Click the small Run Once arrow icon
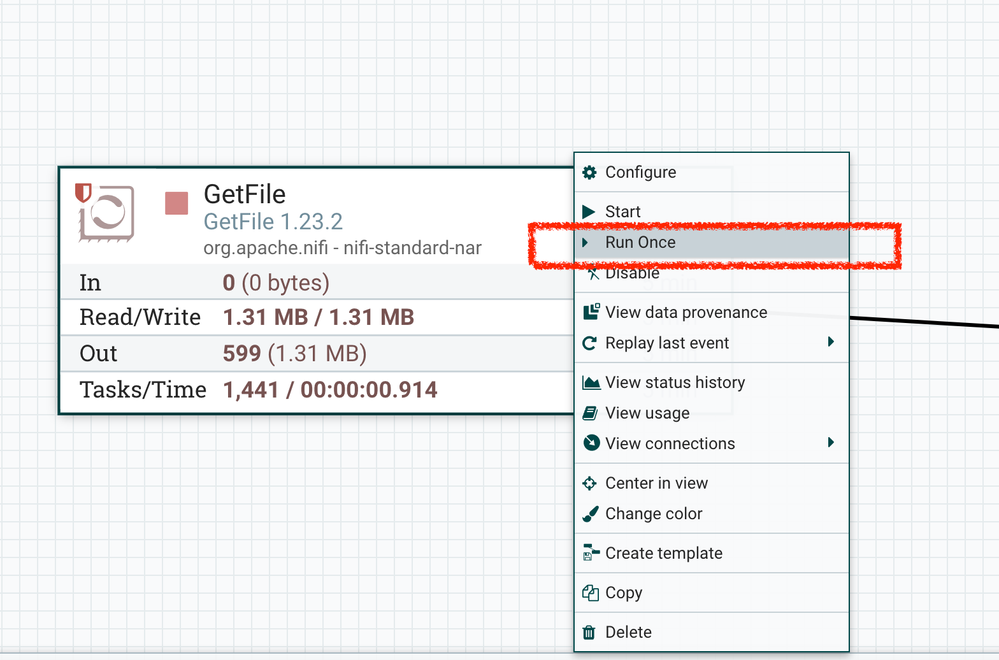This screenshot has height=660, width=999. [x=585, y=242]
